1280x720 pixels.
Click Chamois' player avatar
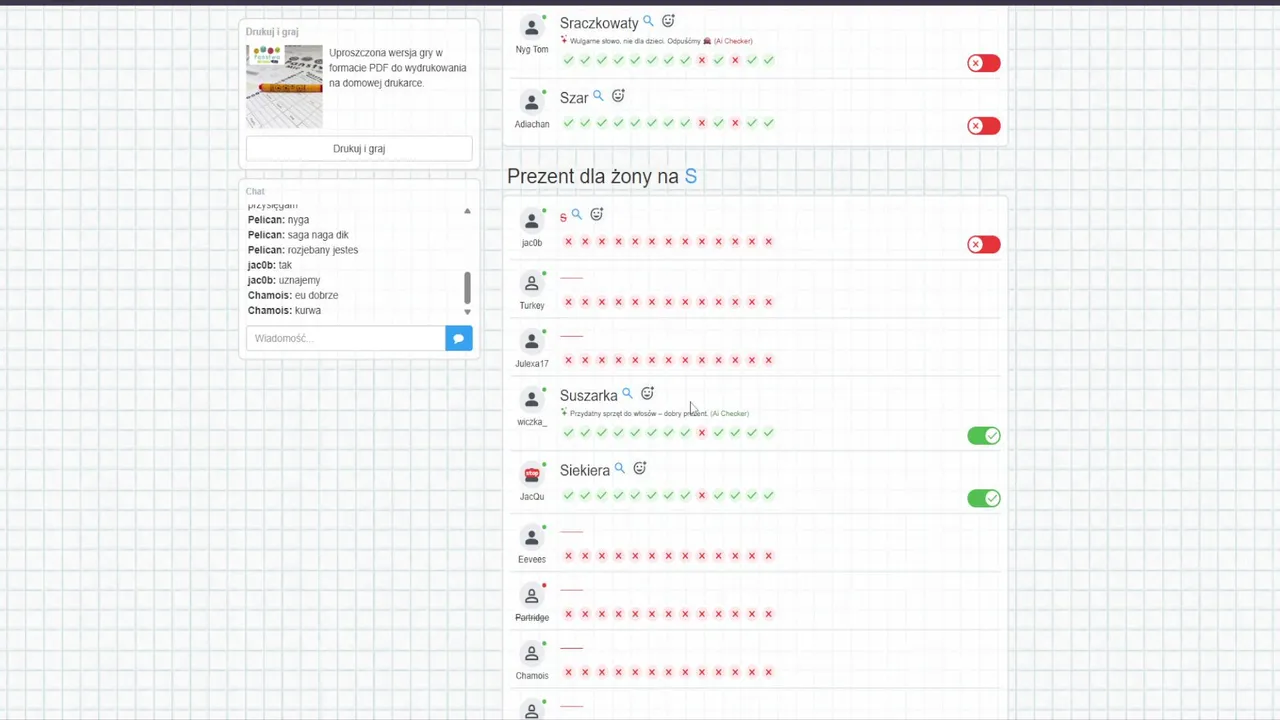coord(532,653)
